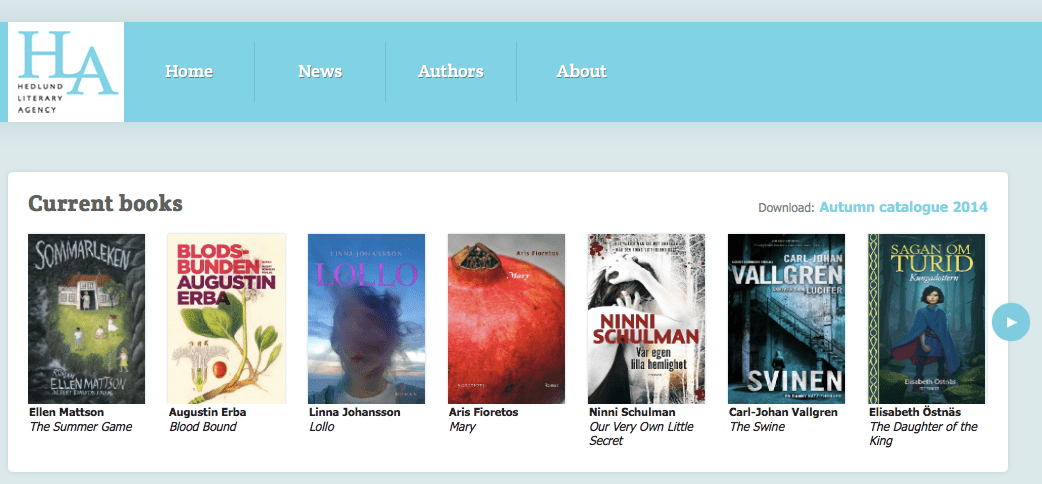Select author name Ellen Mattson
This screenshot has width=1042, height=484.
(66, 412)
